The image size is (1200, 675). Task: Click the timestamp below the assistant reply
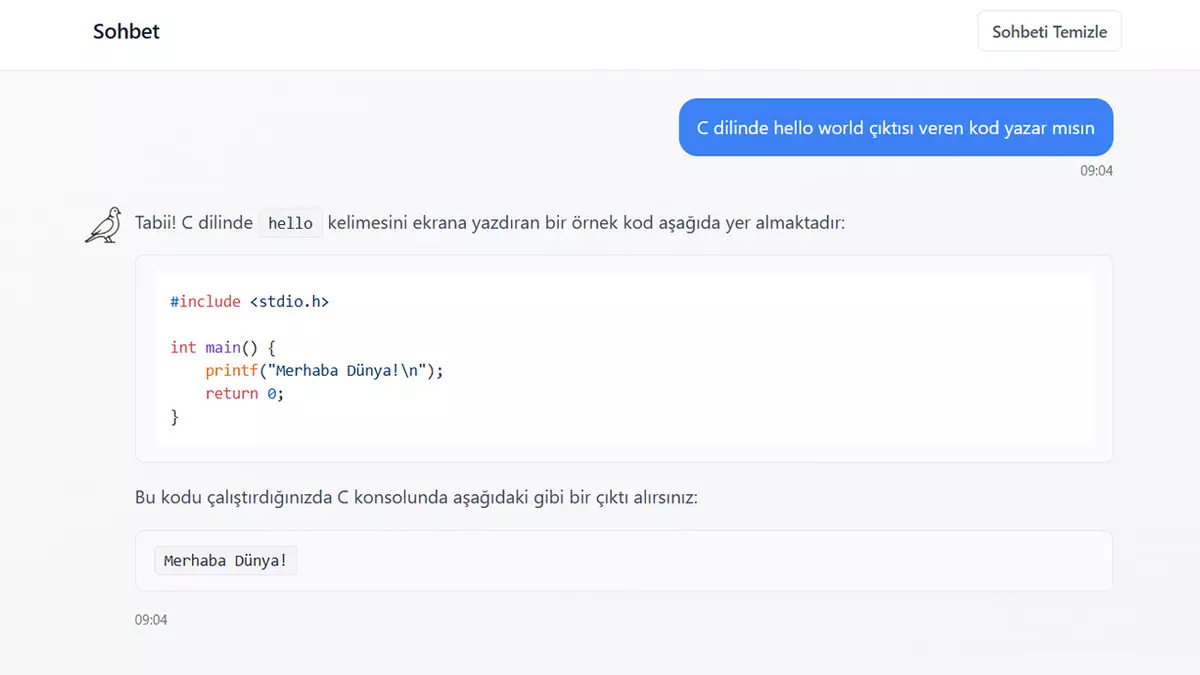[151, 620]
